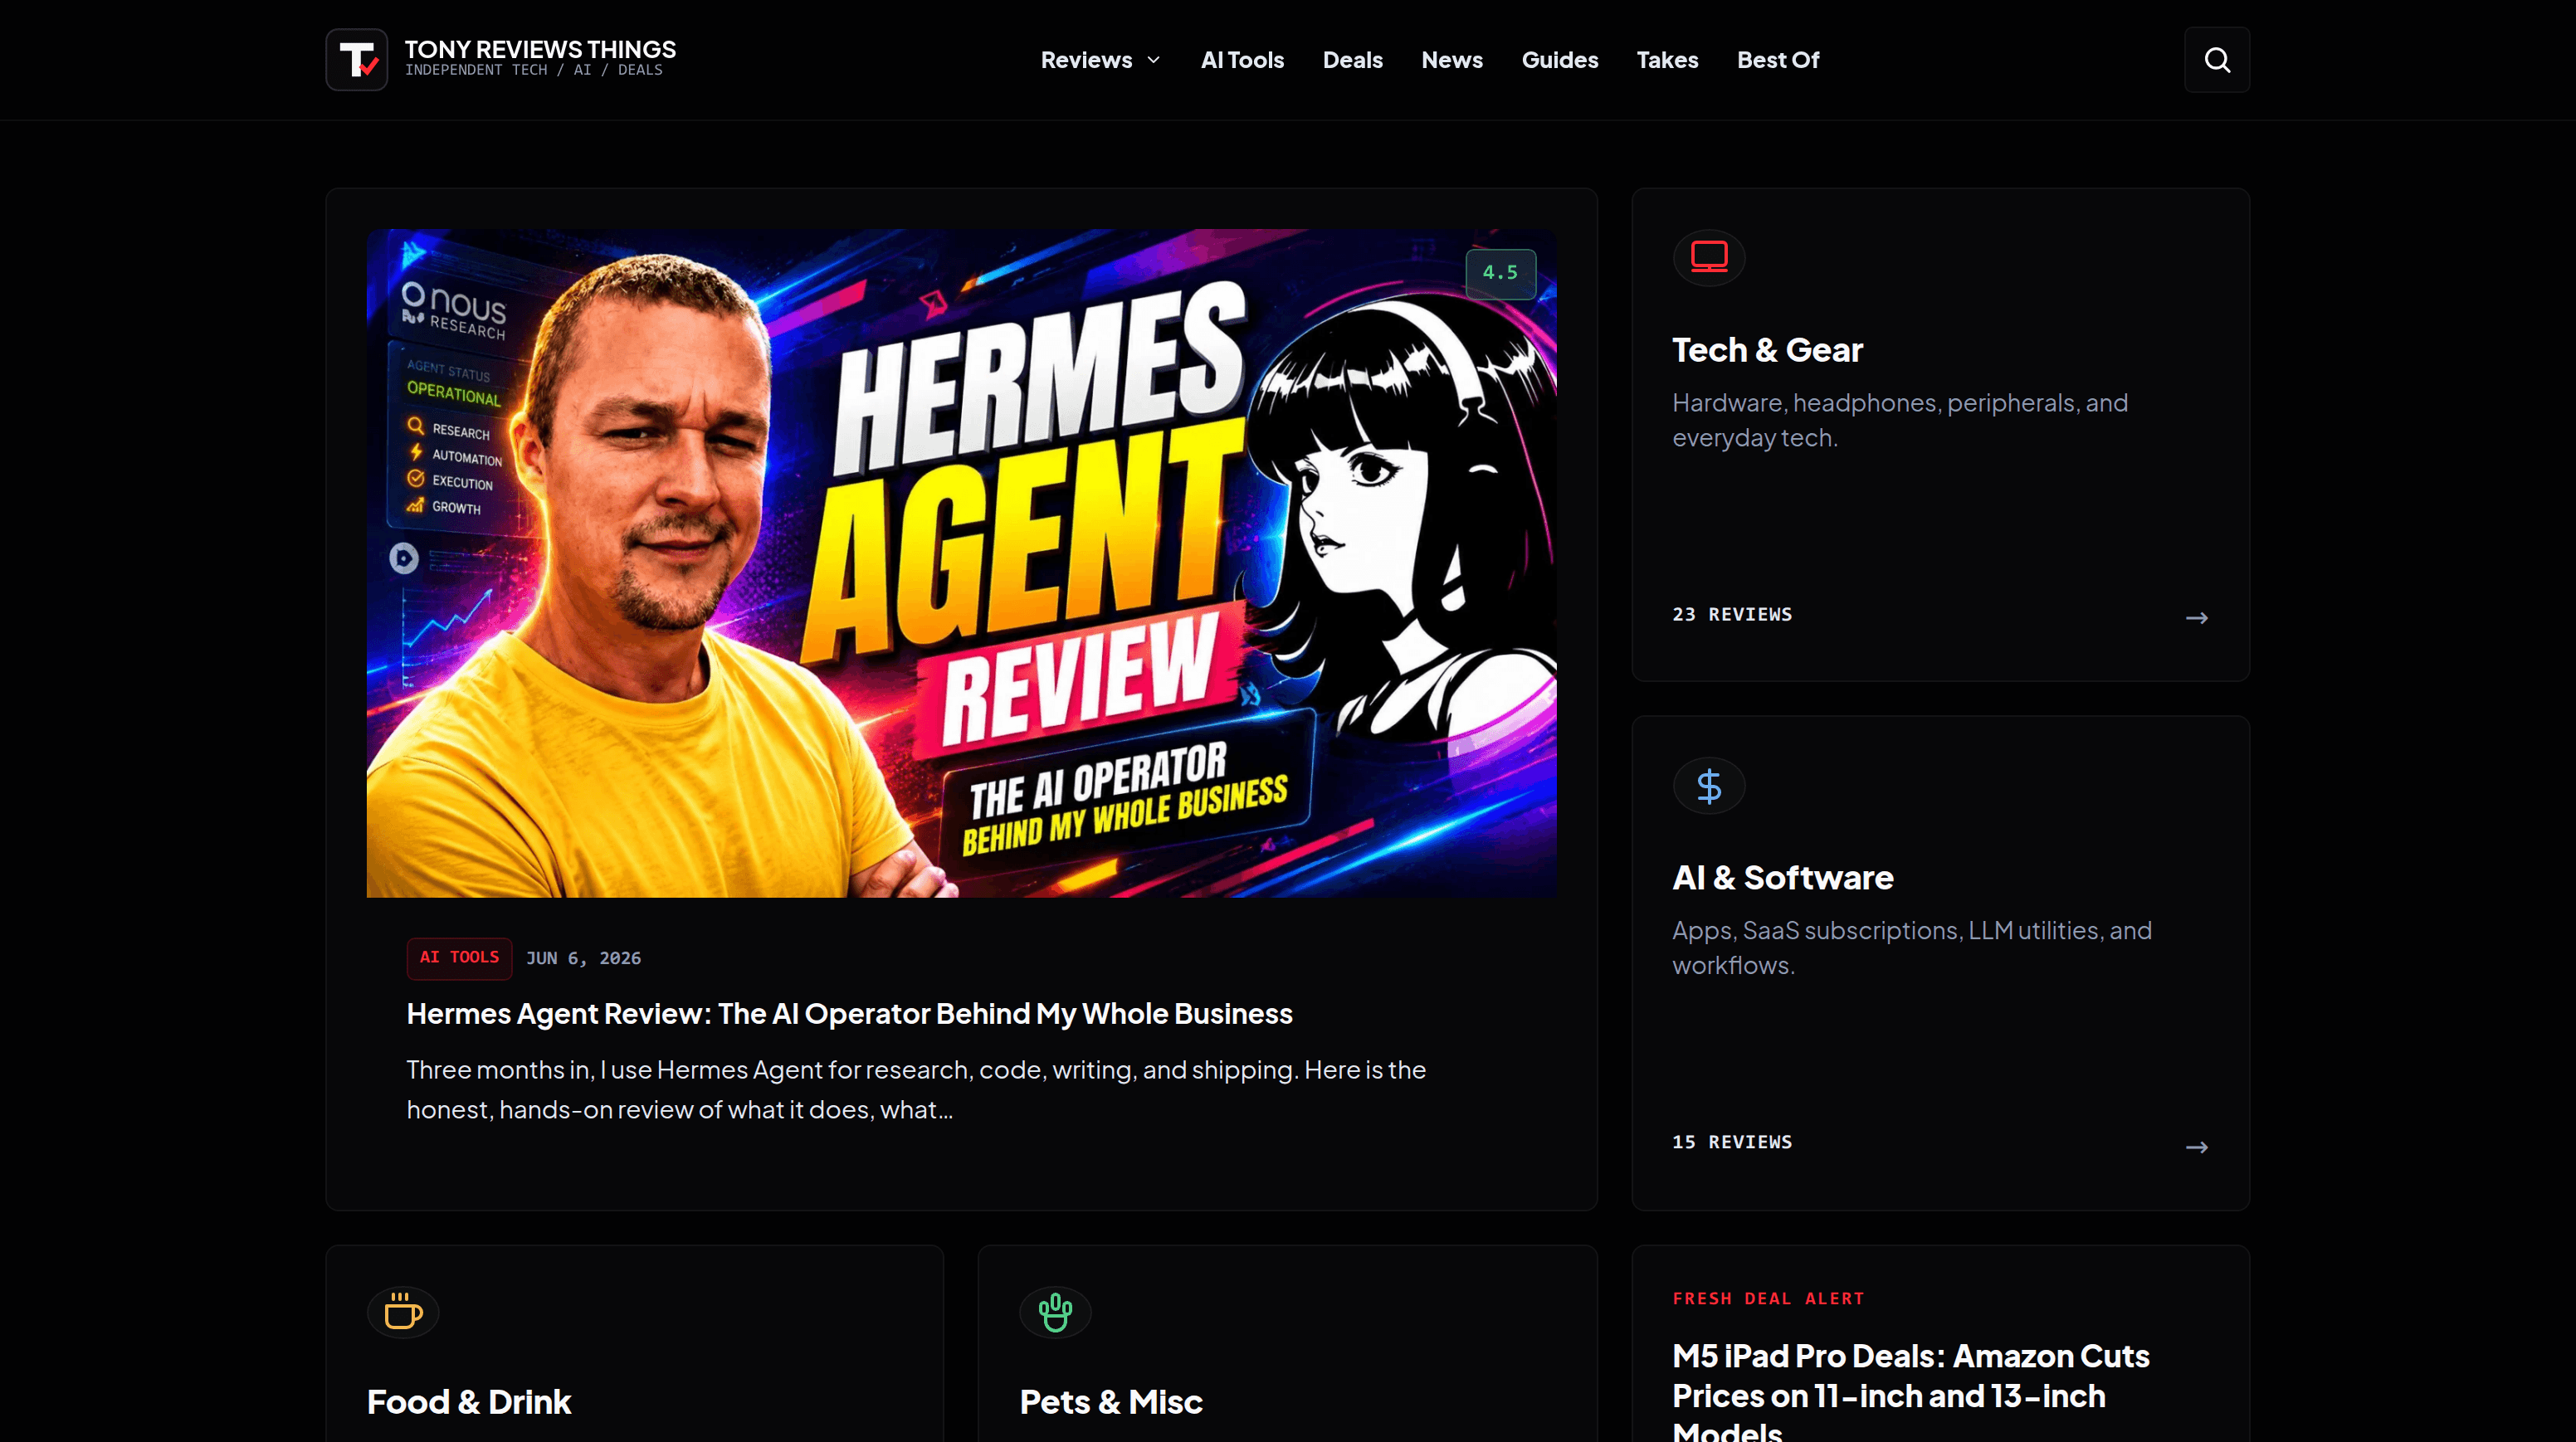2576x1442 pixels.
Task: Open the Hermes Agent Review article title
Action: click(x=849, y=1014)
